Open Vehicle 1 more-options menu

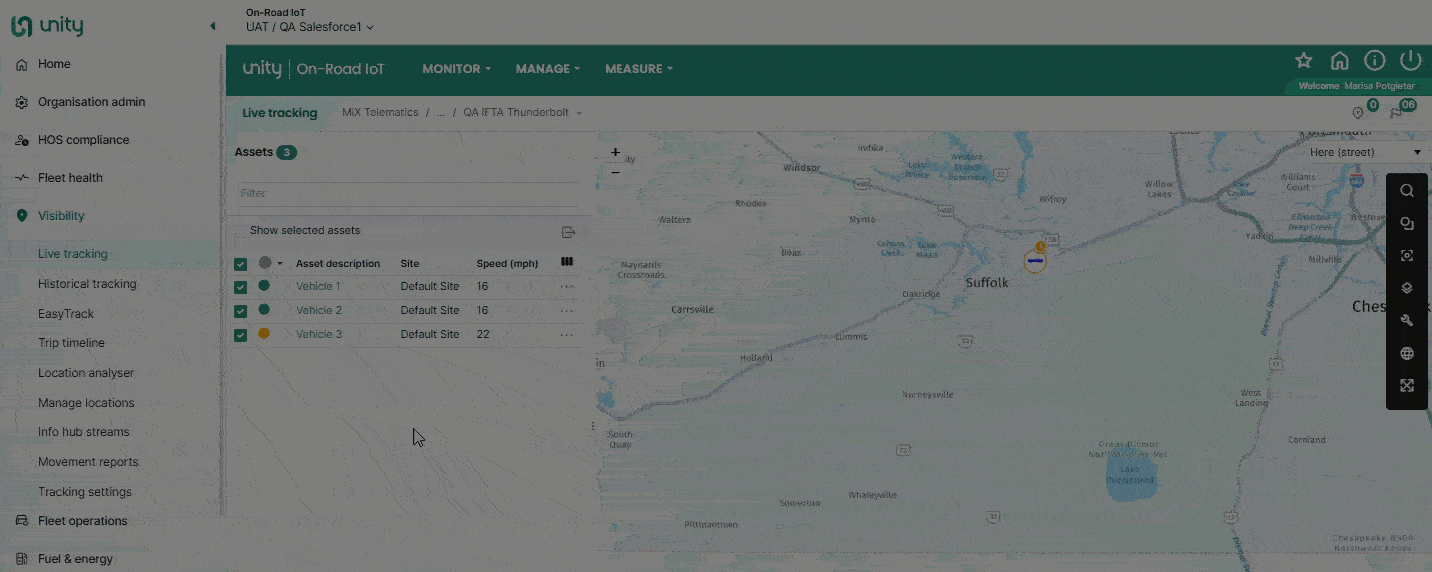point(567,287)
